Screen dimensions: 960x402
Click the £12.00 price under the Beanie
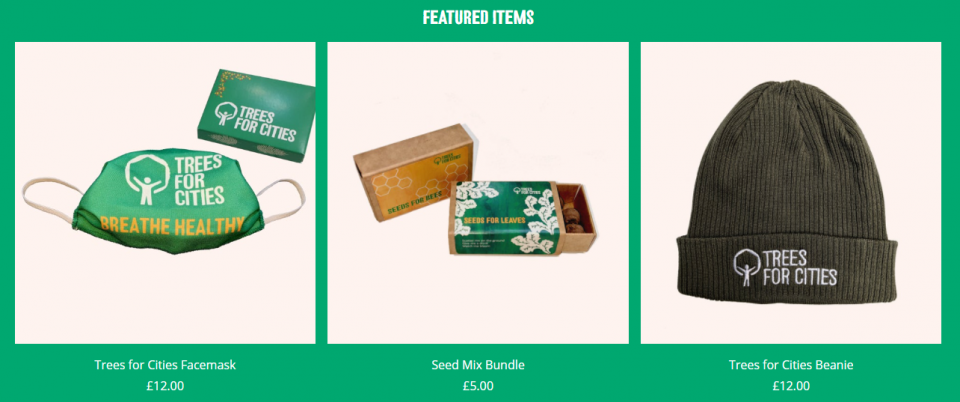790,385
